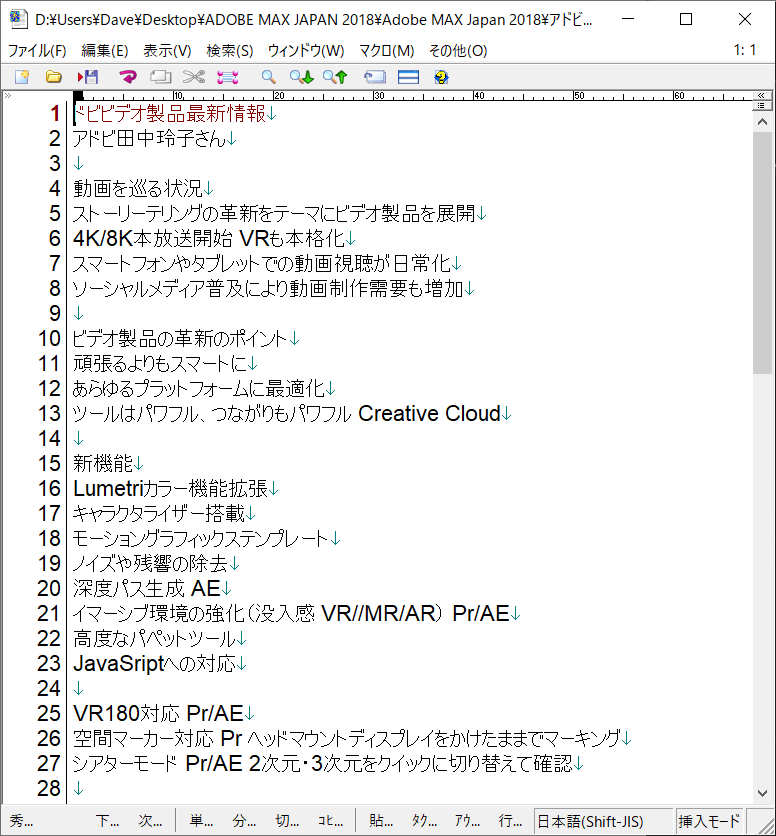Viewport: 776px width, 836px height.
Task: Click the 単... function key button
Action: point(201,821)
